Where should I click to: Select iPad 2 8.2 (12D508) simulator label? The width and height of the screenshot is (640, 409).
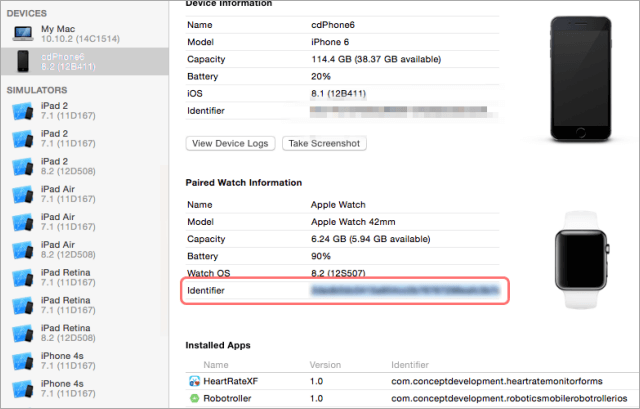pos(68,167)
